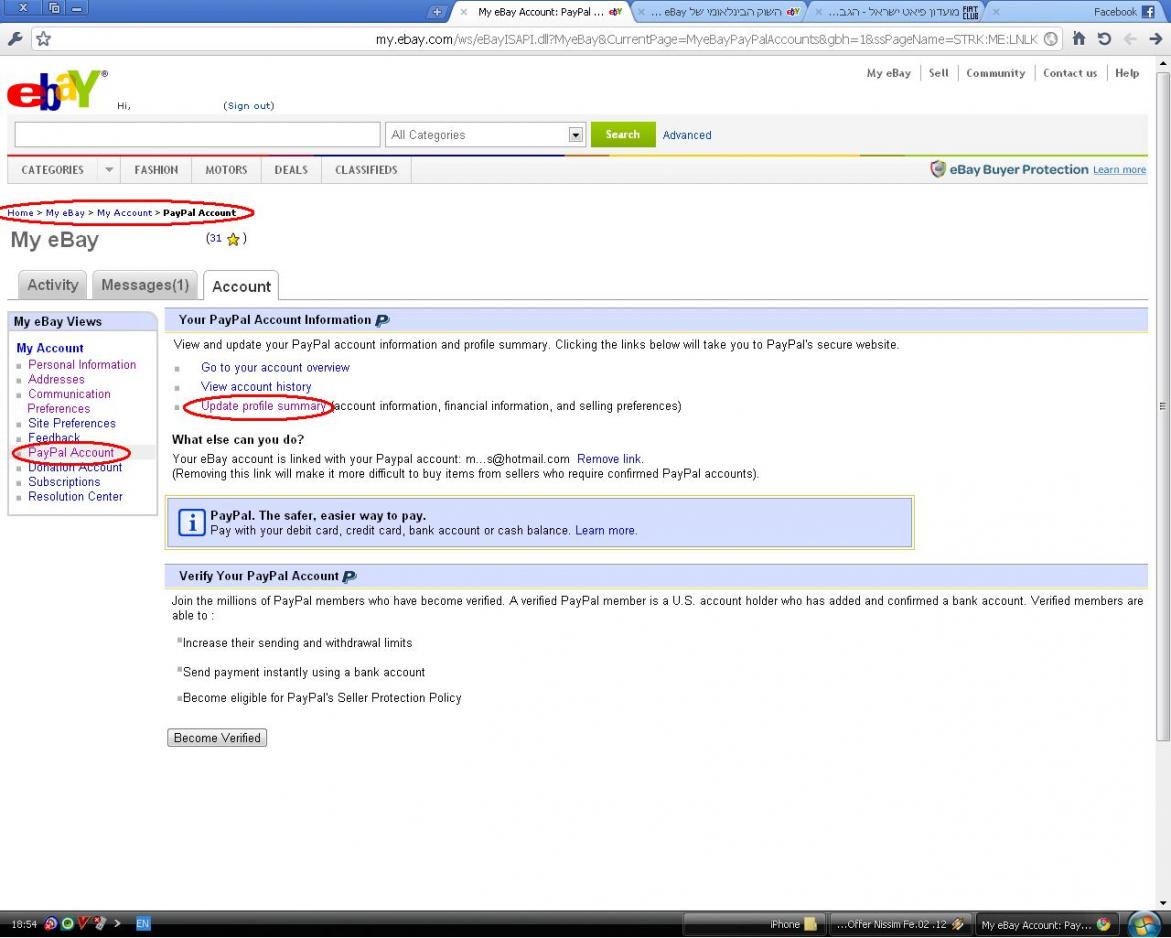Open the Windows Start button
Viewport: 1171px width, 938px height.
click(1144, 924)
